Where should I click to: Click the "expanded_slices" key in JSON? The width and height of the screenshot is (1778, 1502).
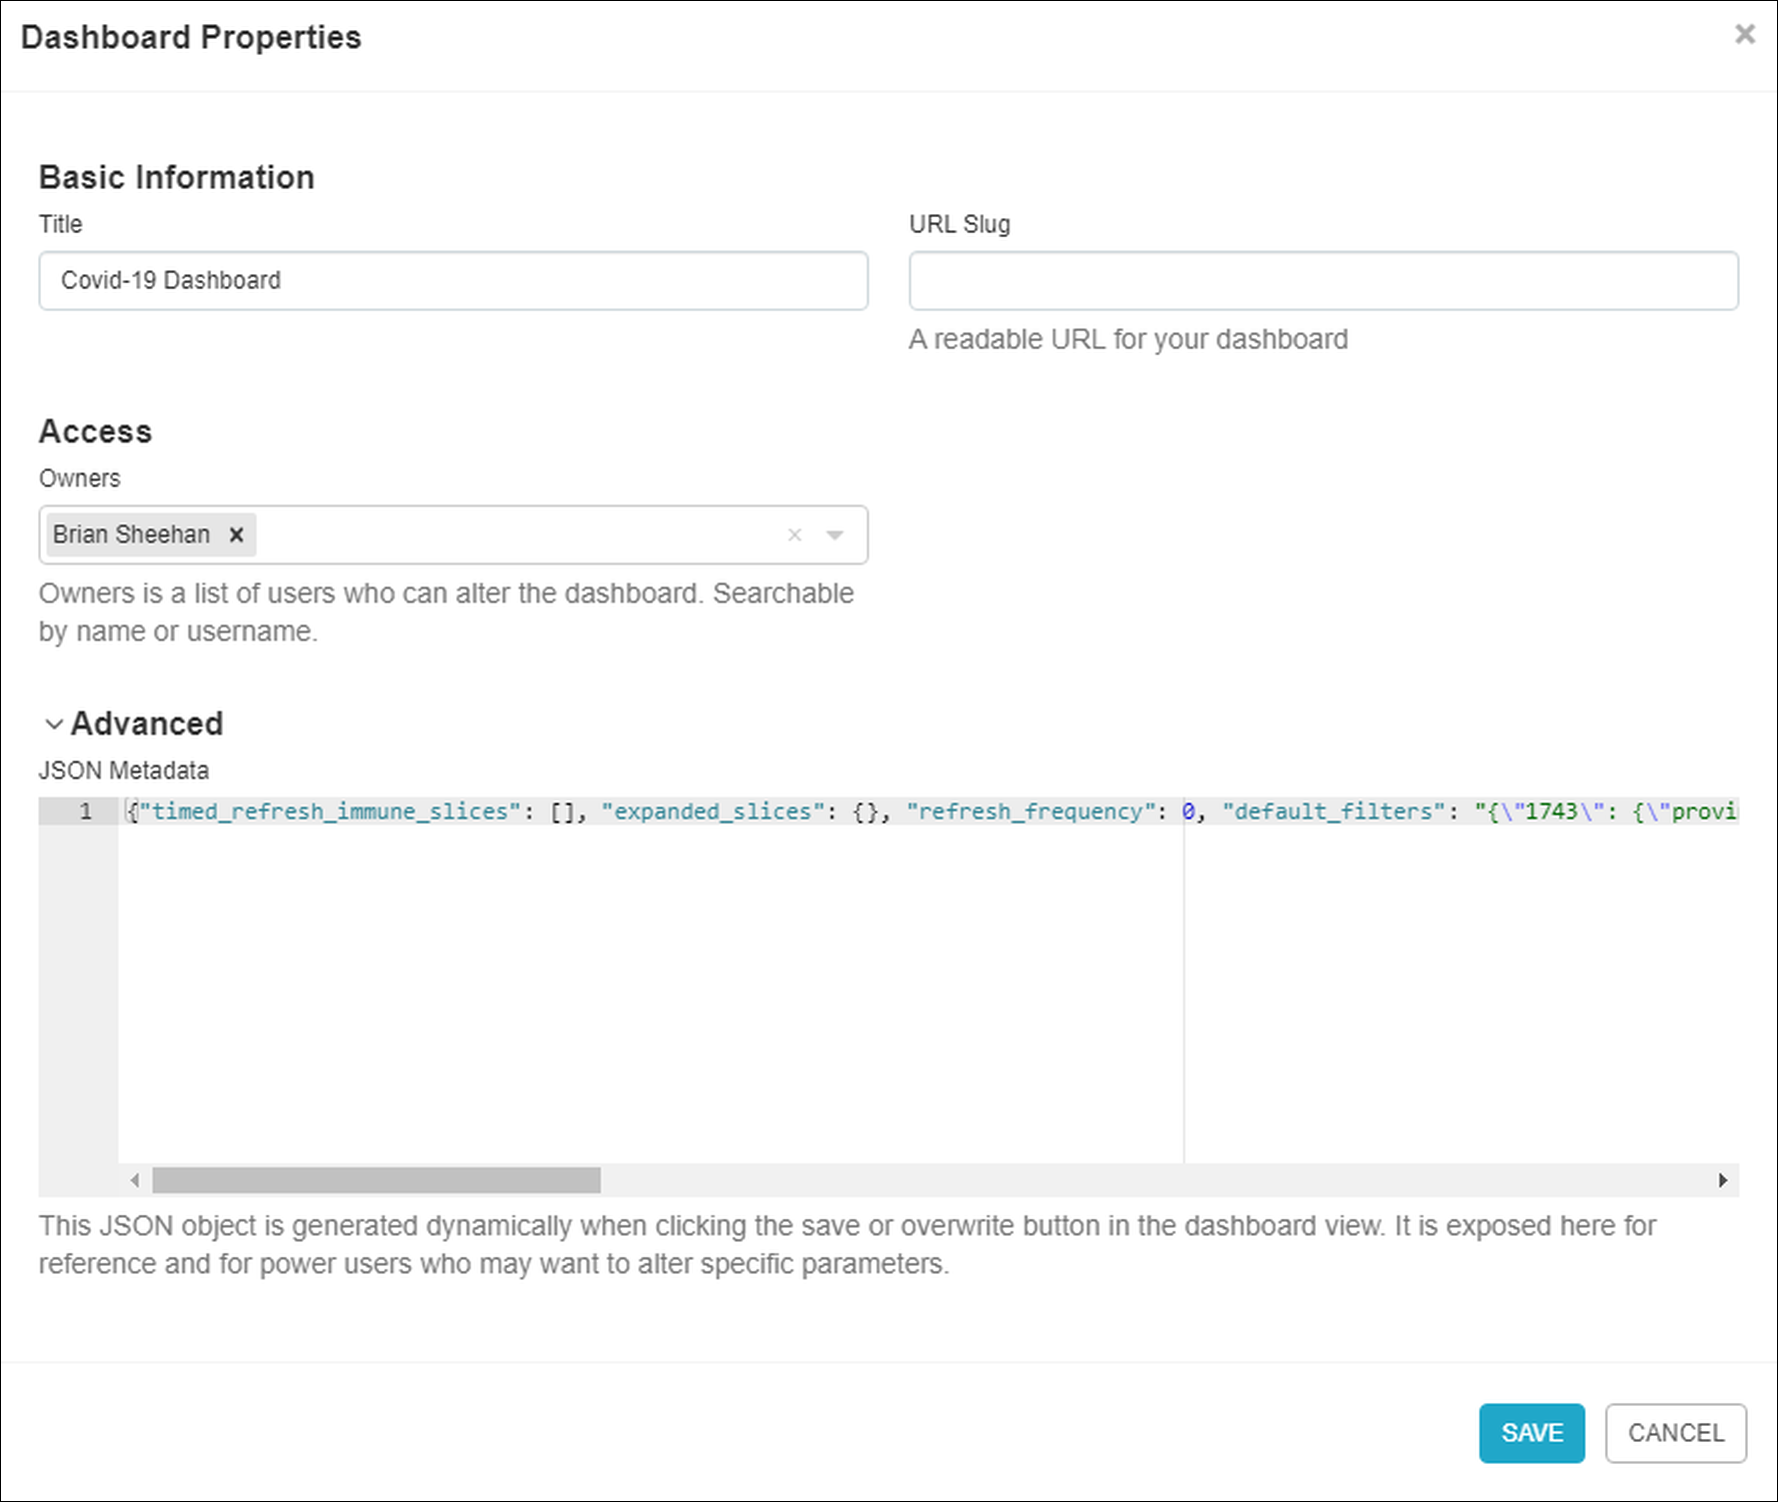coord(713,811)
